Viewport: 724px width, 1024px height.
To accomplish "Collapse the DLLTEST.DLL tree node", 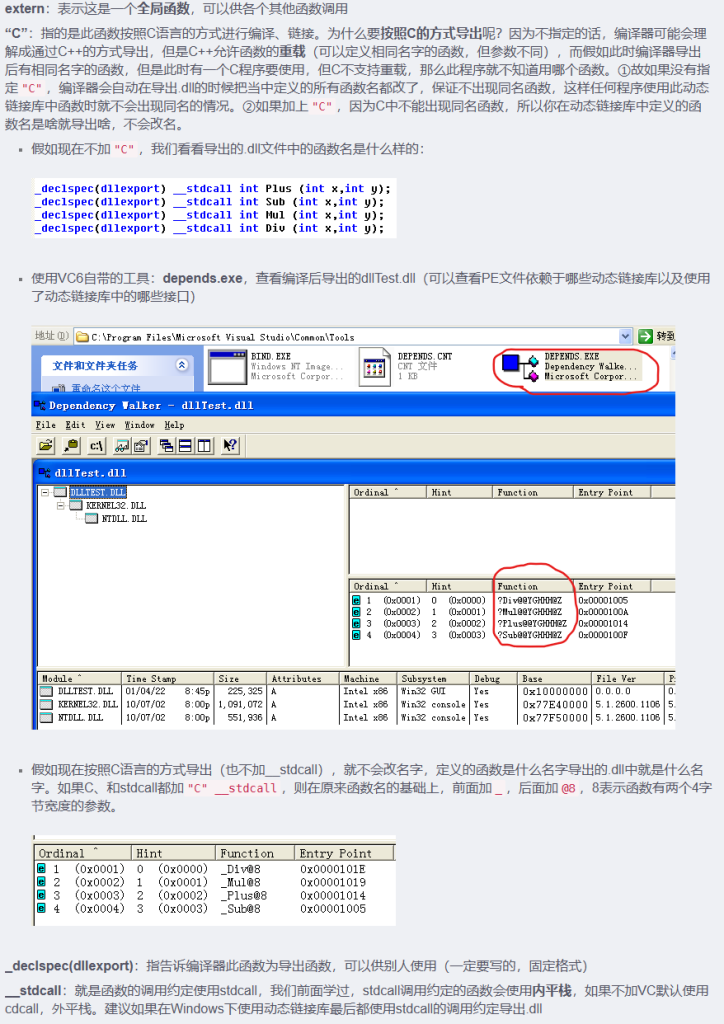I will (46, 493).
